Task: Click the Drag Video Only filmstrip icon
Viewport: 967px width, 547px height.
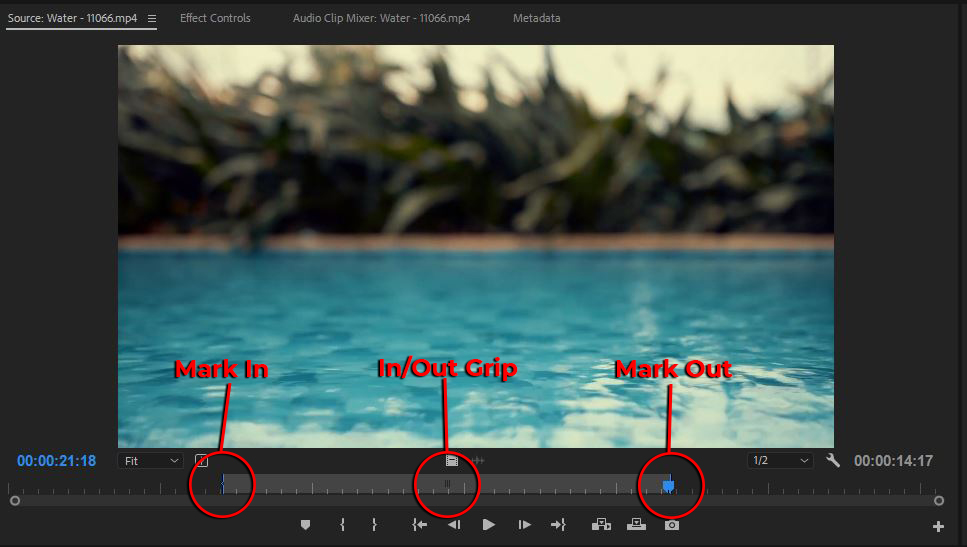Action: click(452, 461)
